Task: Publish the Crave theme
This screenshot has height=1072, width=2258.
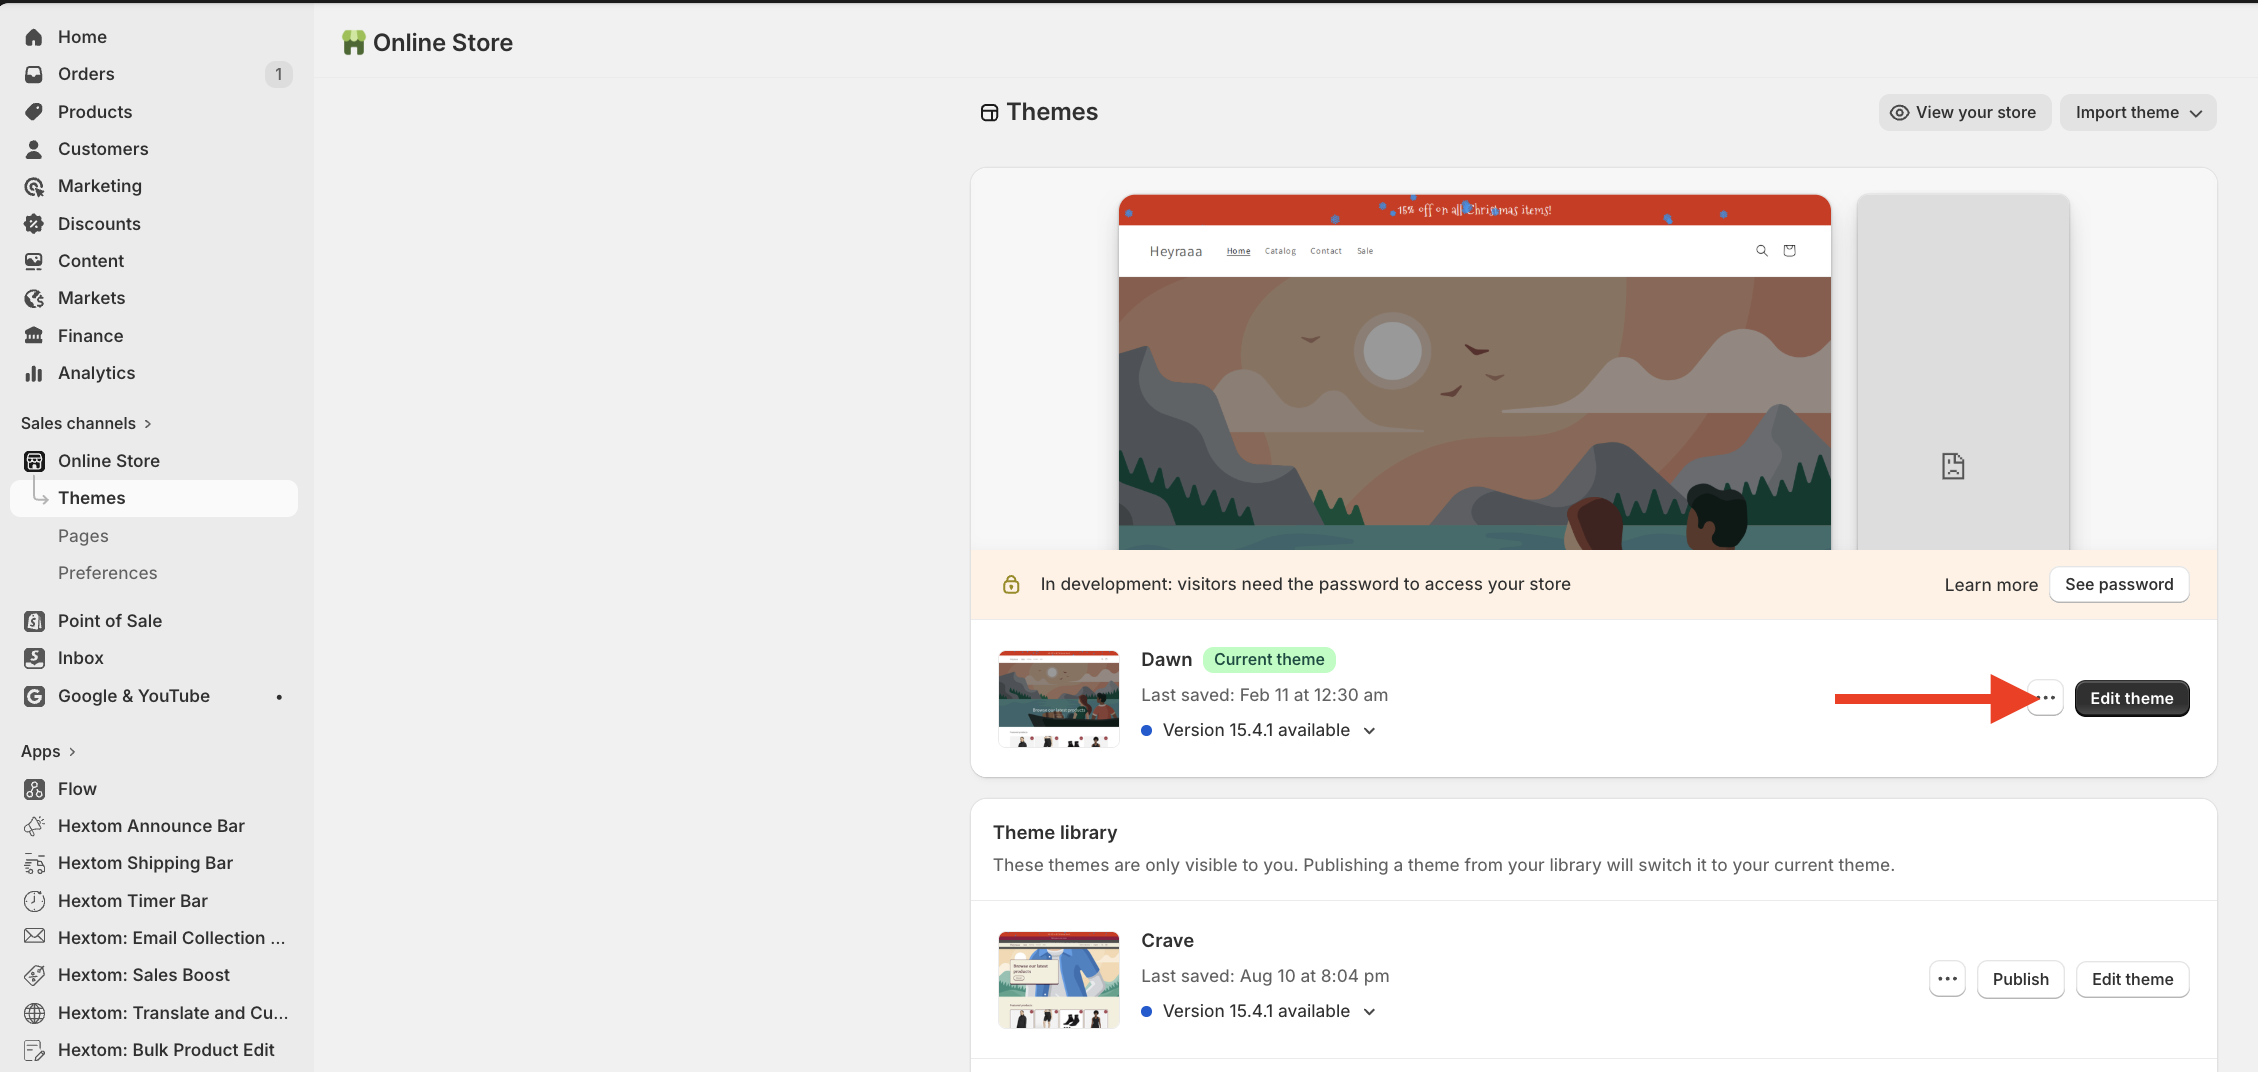Action: (x=2020, y=979)
